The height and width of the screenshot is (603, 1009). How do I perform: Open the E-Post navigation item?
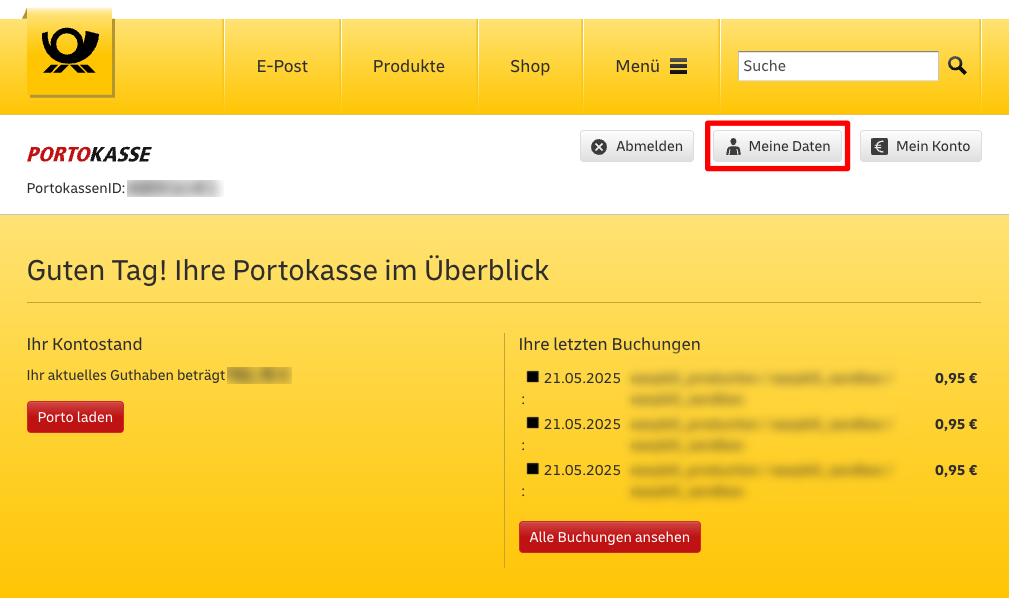(282, 66)
